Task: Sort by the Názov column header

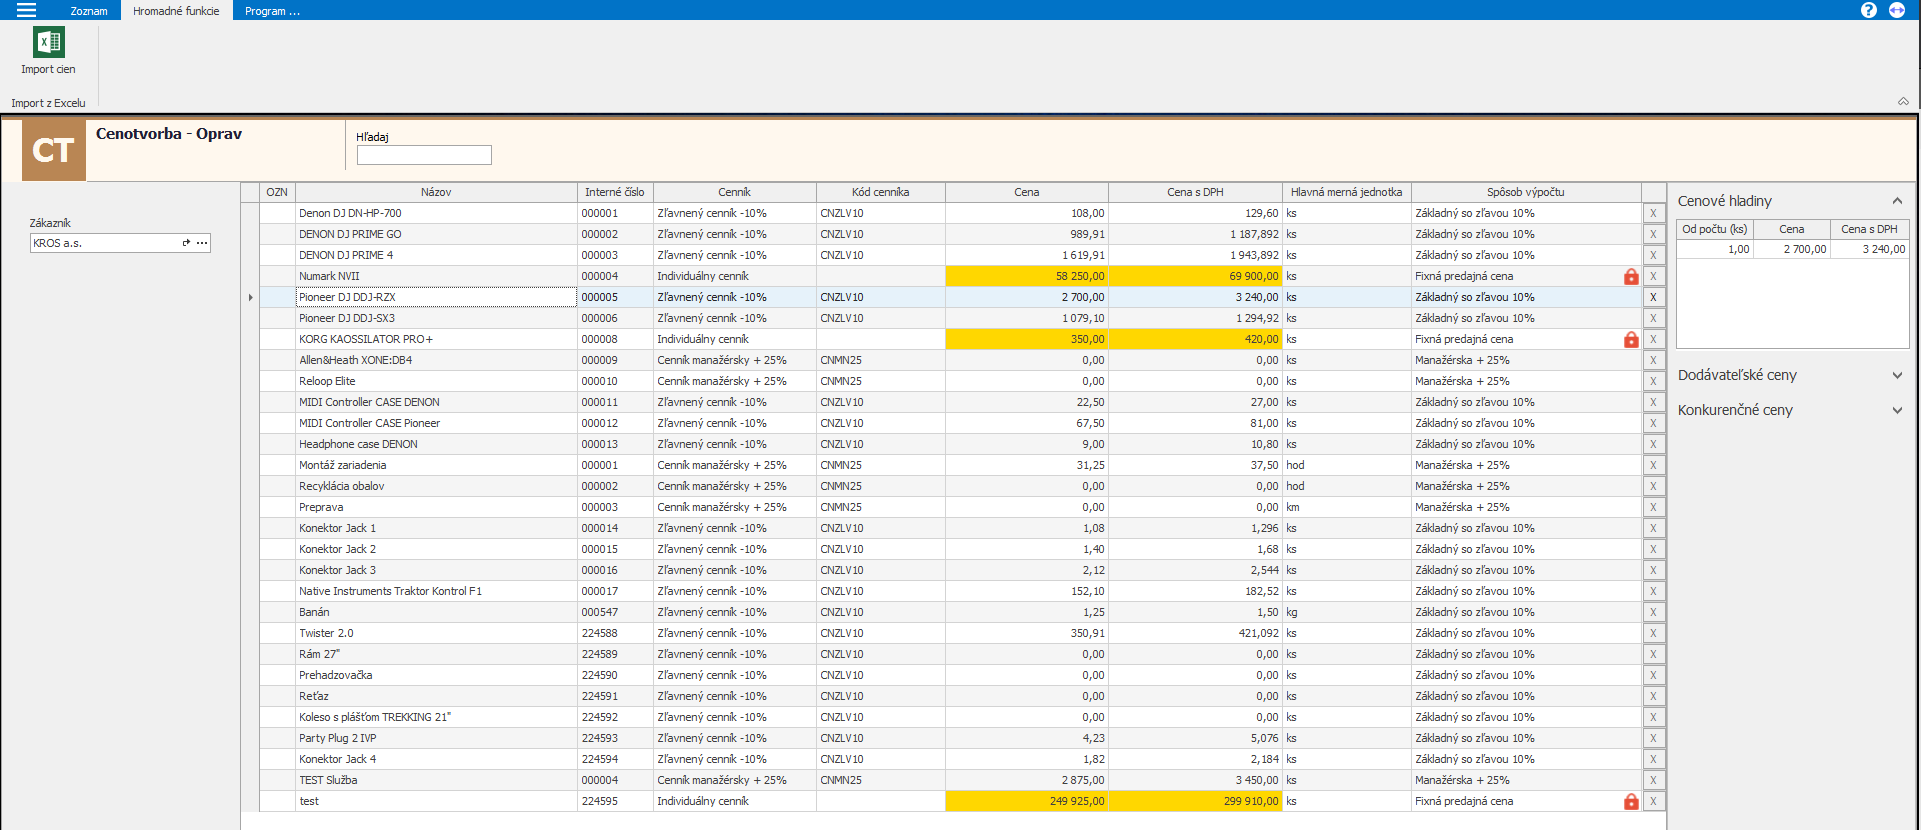Action: pyautogui.click(x=436, y=192)
